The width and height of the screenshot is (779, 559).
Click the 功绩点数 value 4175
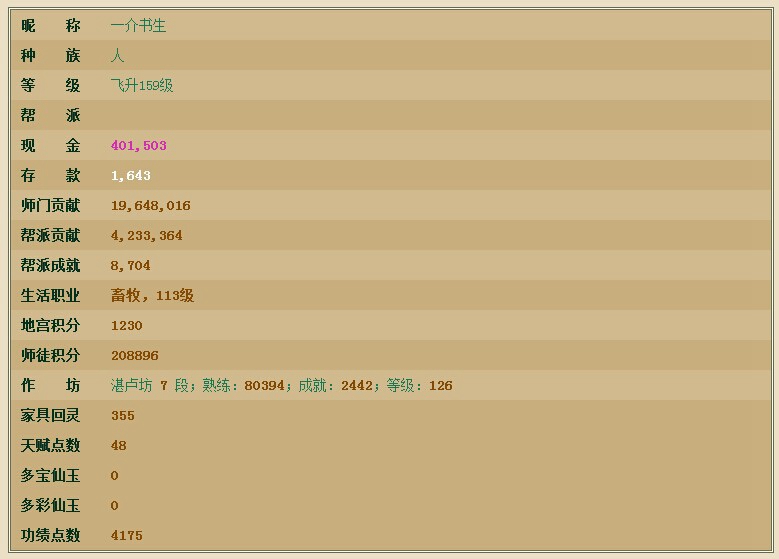pyautogui.click(x=126, y=536)
